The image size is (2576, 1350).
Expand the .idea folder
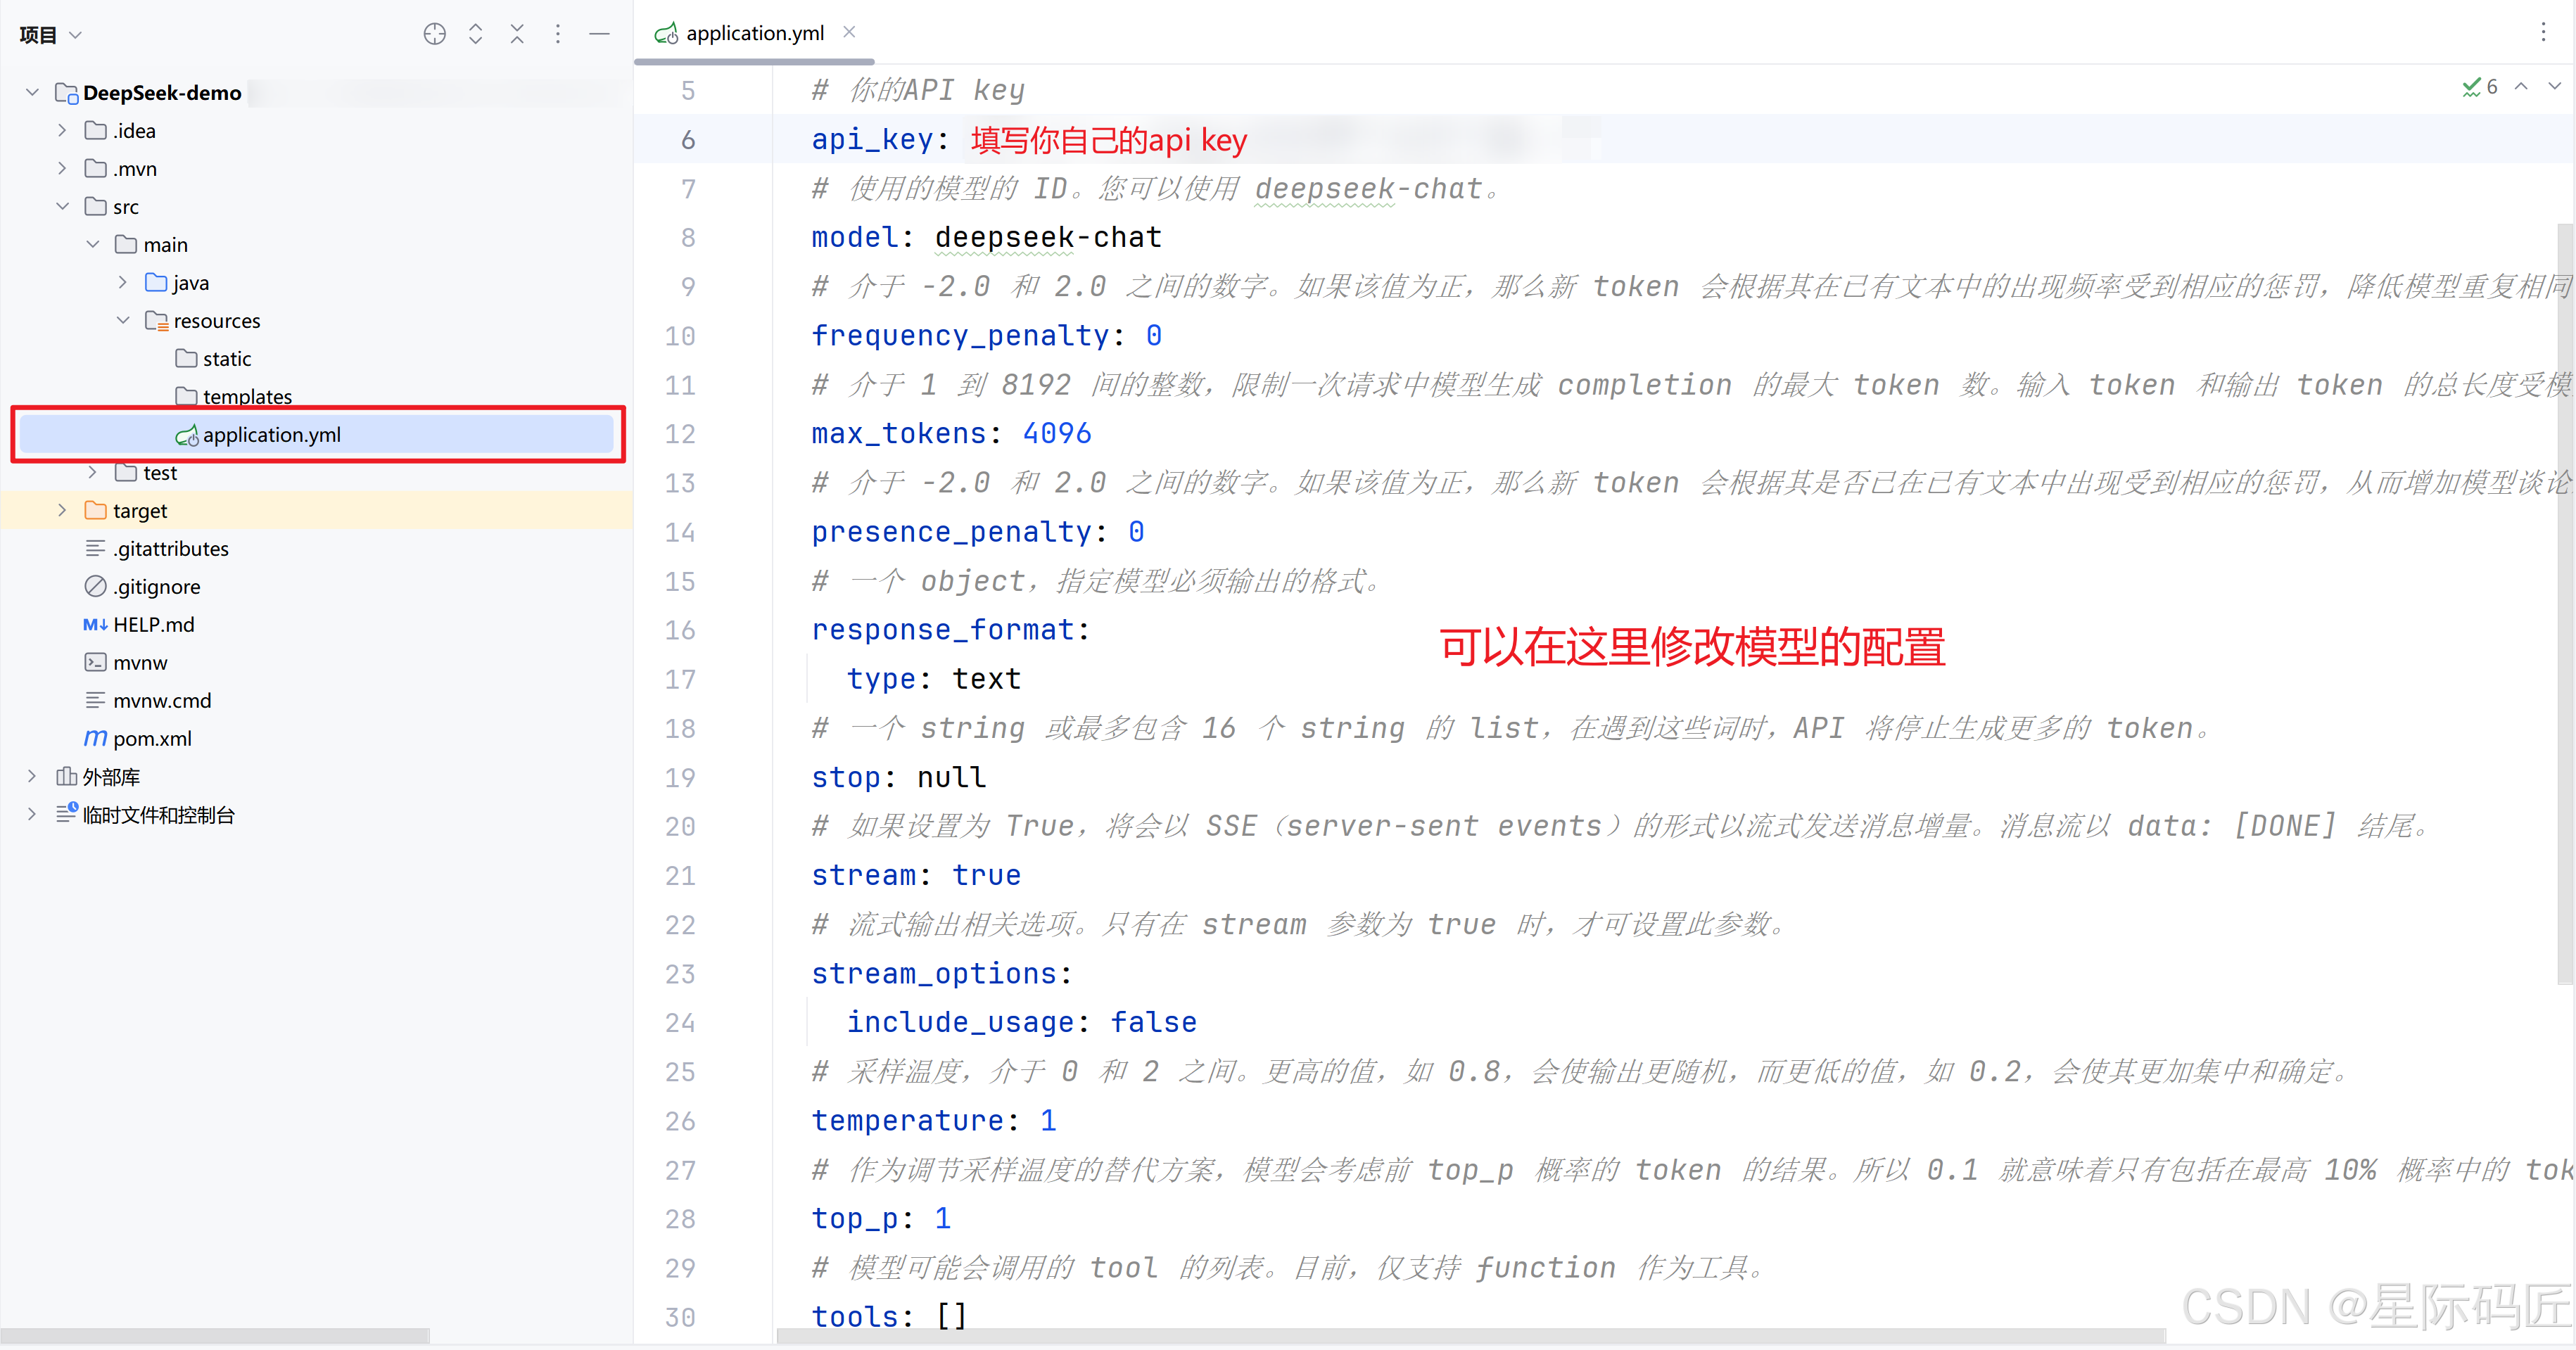pyautogui.click(x=62, y=131)
